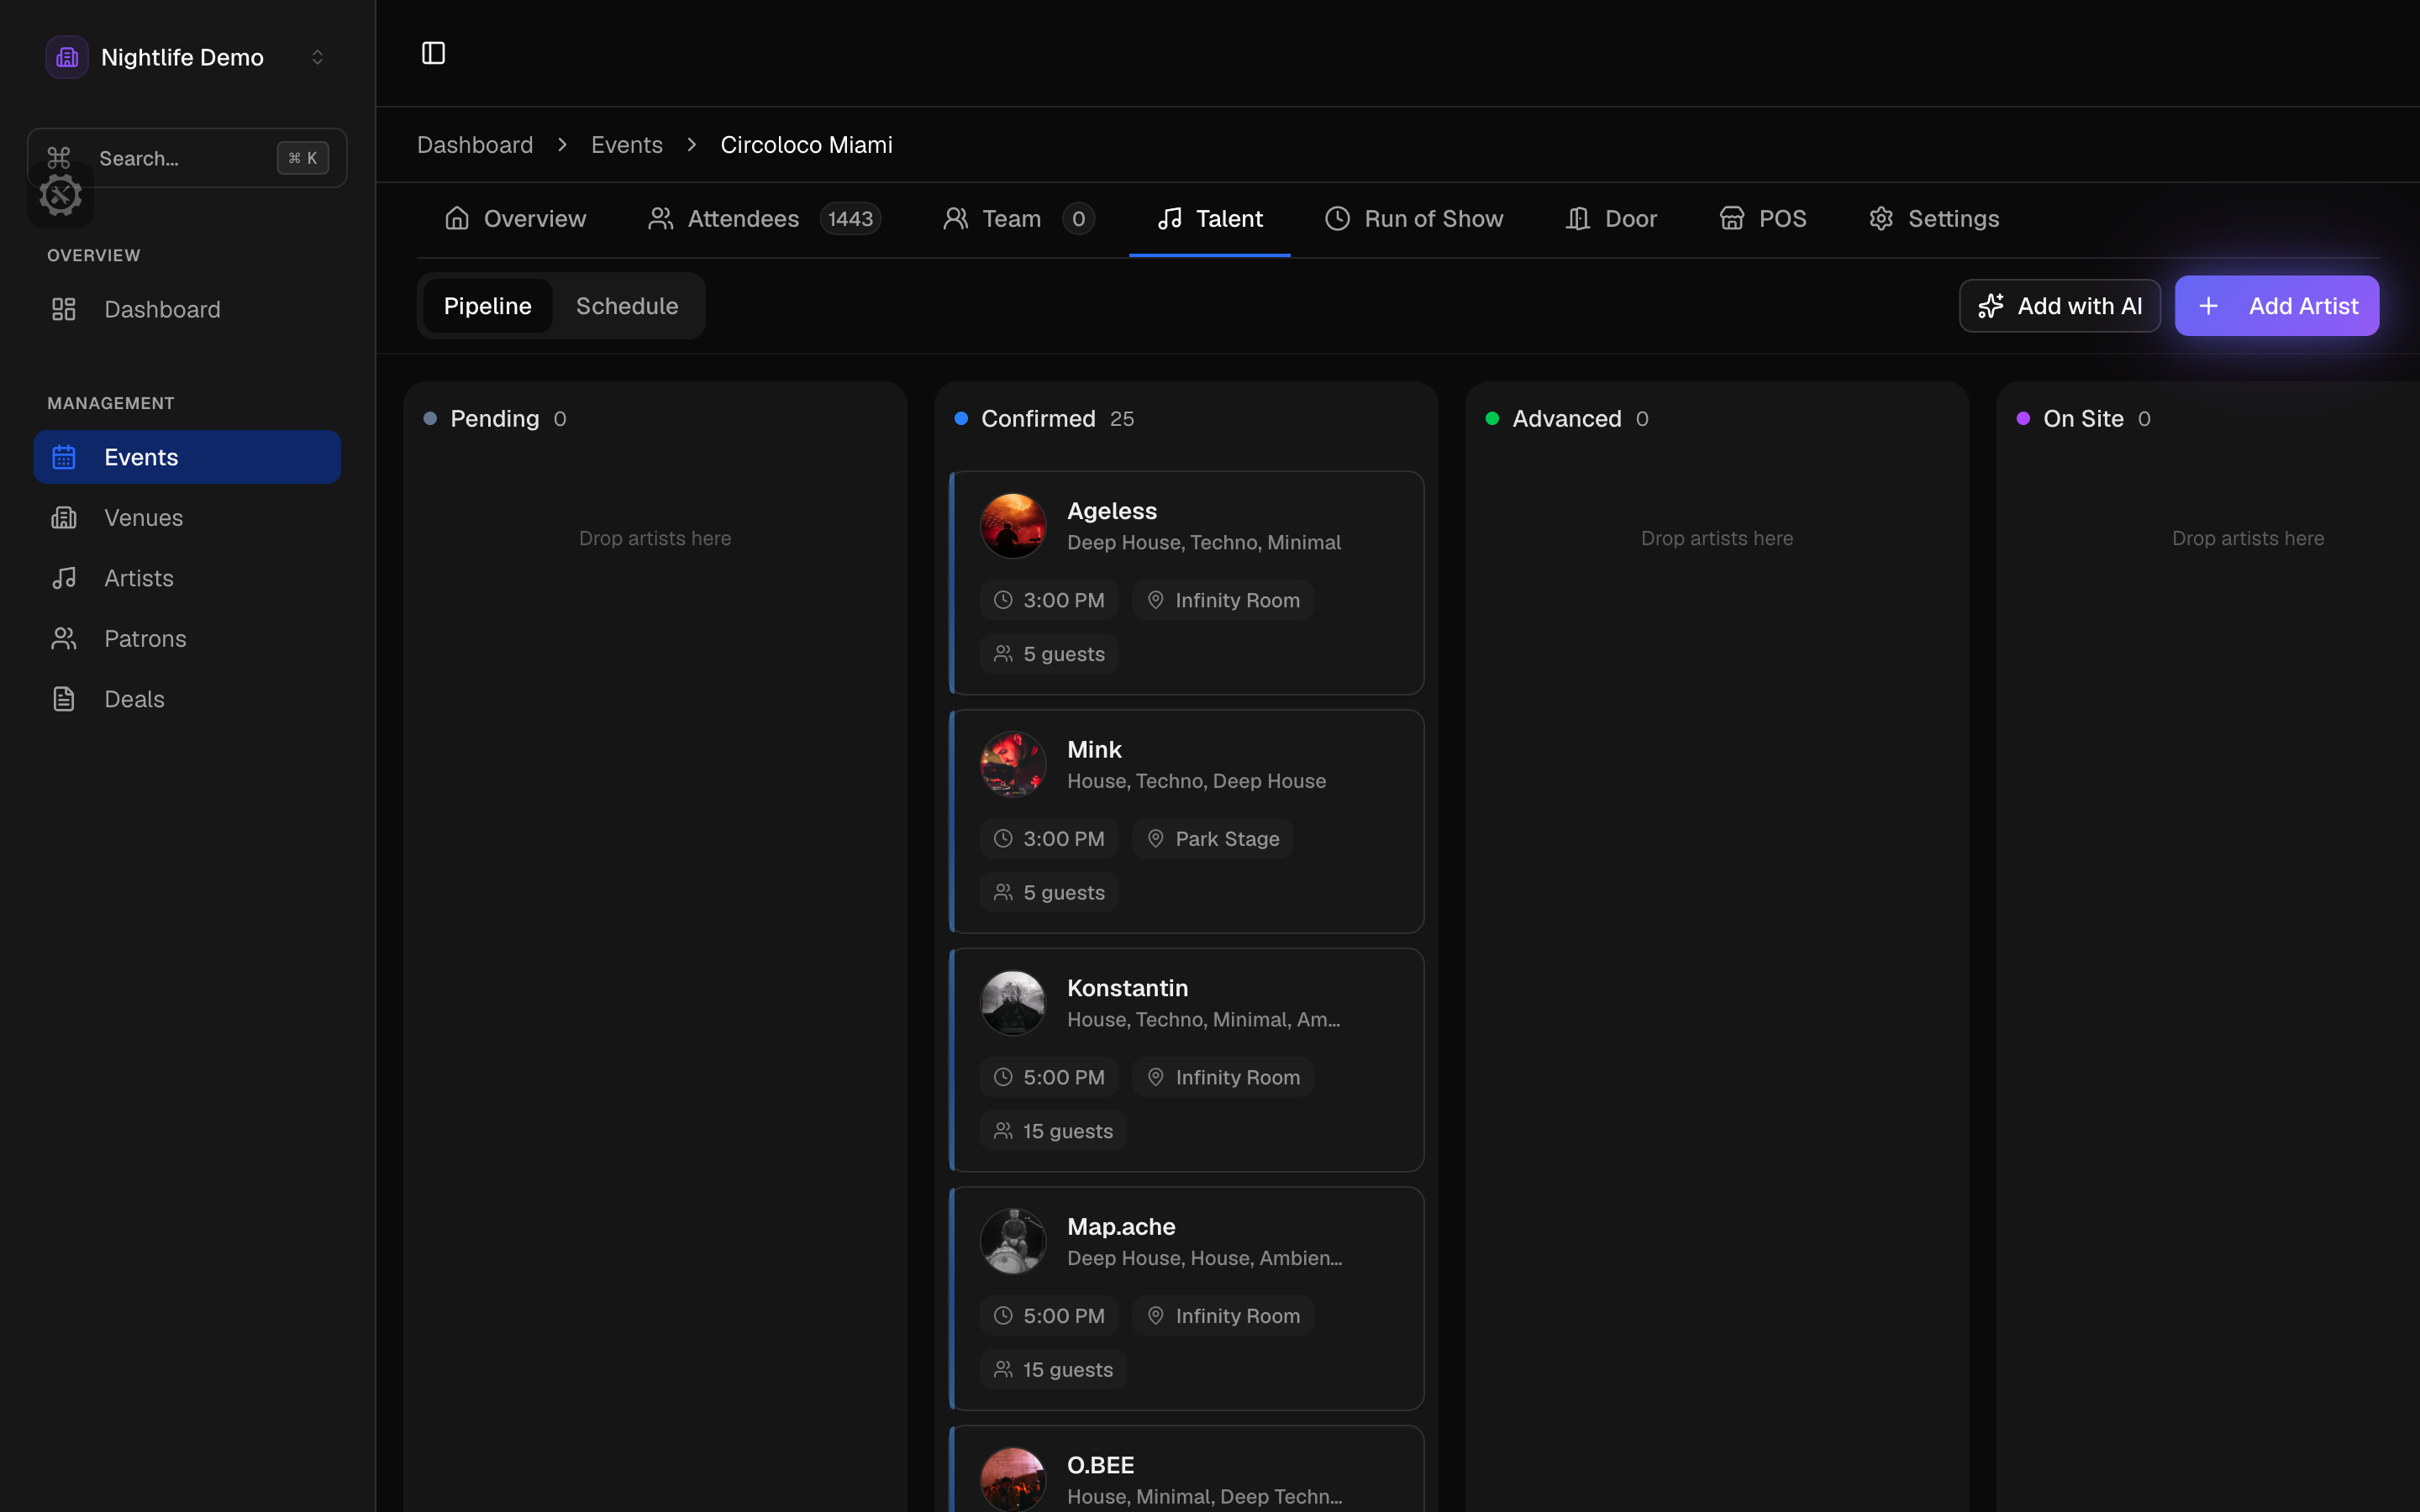Image resolution: width=2420 pixels, height=1512 pixels.
Task: Open Venues in the sidebar
Action: coord(187,518)
